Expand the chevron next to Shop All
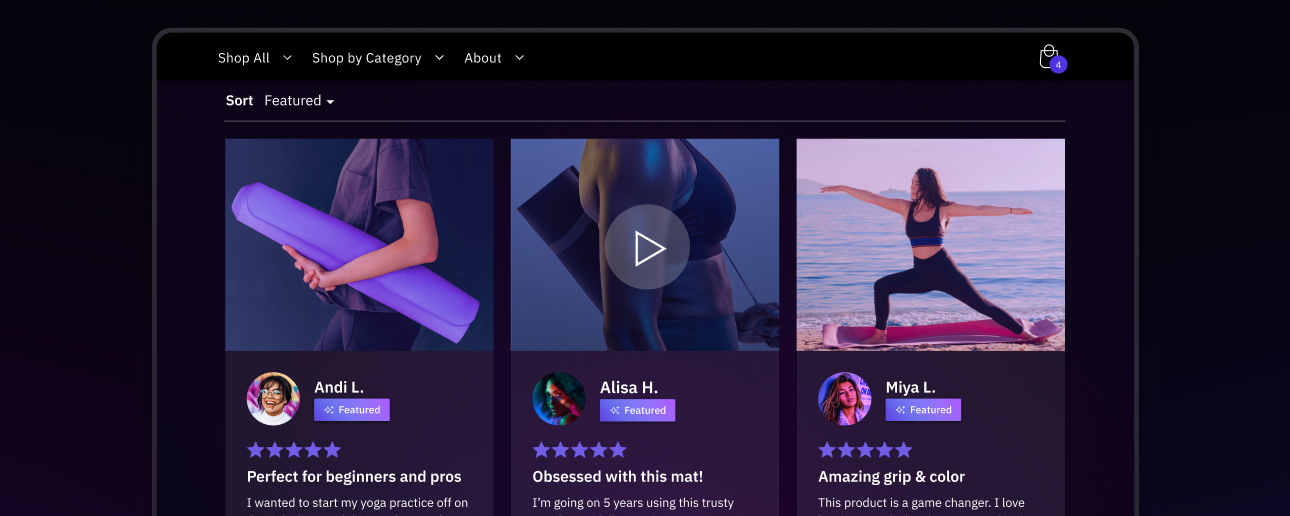Image resolution: width=1290 pixels, height=516 pixels. point(287,58)
